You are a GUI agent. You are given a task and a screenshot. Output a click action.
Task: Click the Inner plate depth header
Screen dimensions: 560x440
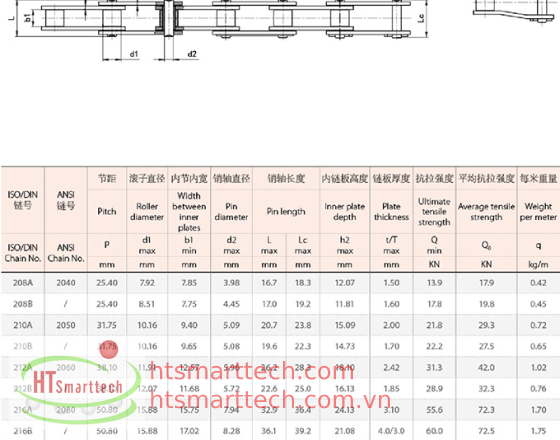point(345,211)
